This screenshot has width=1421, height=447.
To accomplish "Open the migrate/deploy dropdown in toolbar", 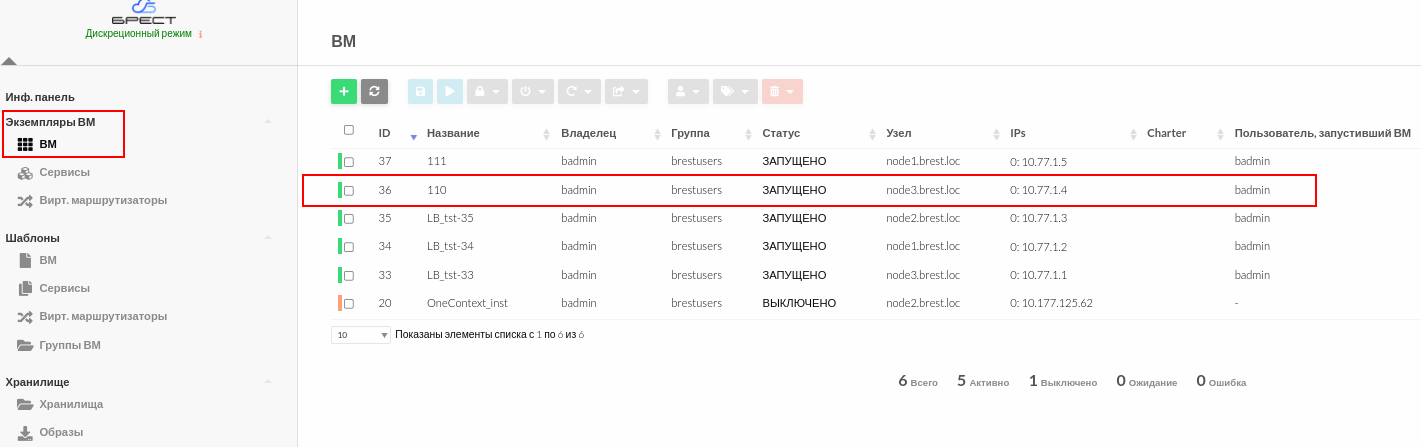I will click(x=626, y=91).
